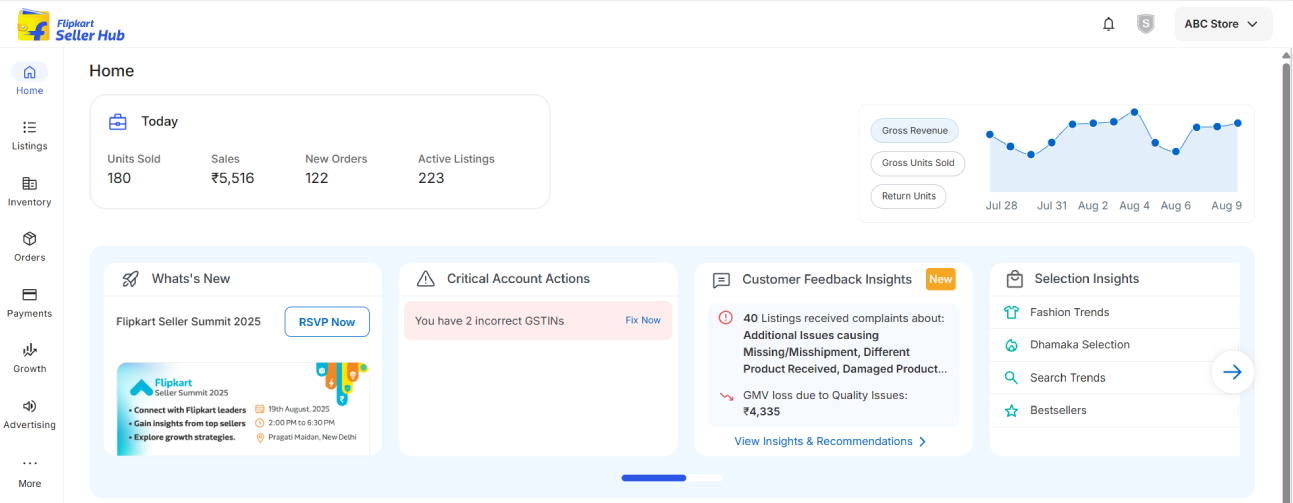Screen dimensions: 1293x503
Task: Switch chart to Return Units
Action: click(x=908, y=196)
